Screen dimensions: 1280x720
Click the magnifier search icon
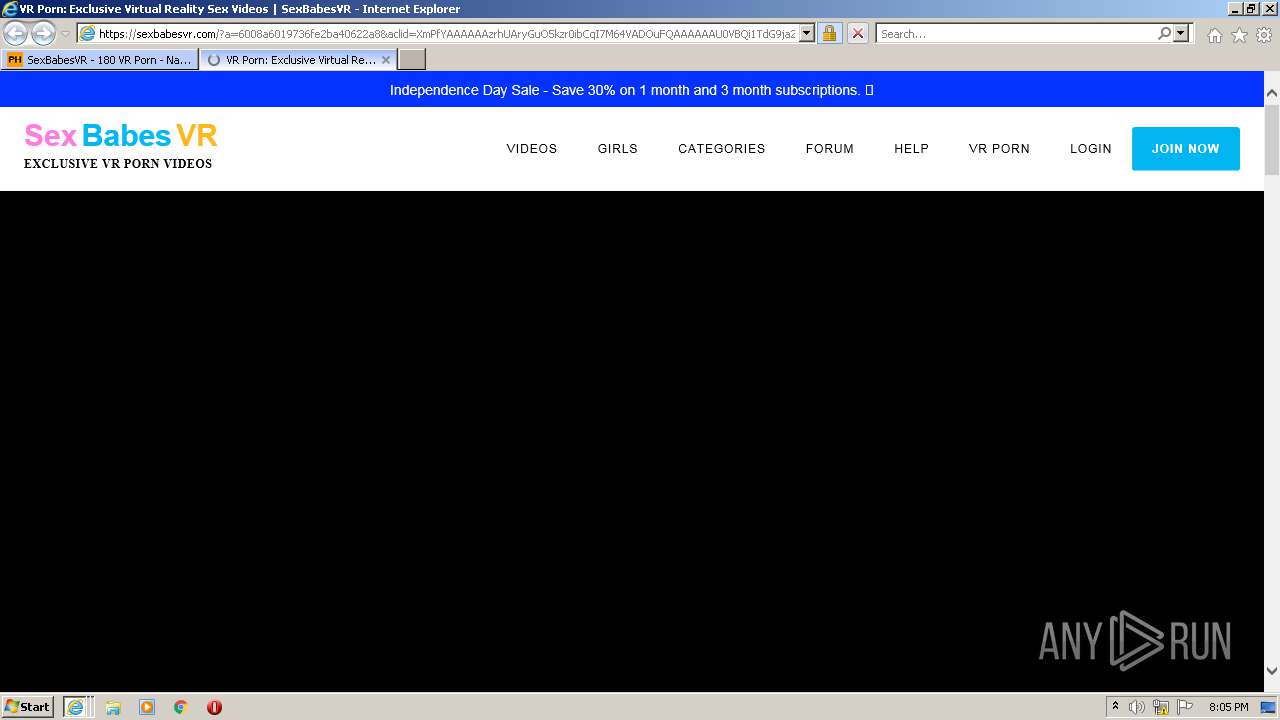(x=1164, y=34)
